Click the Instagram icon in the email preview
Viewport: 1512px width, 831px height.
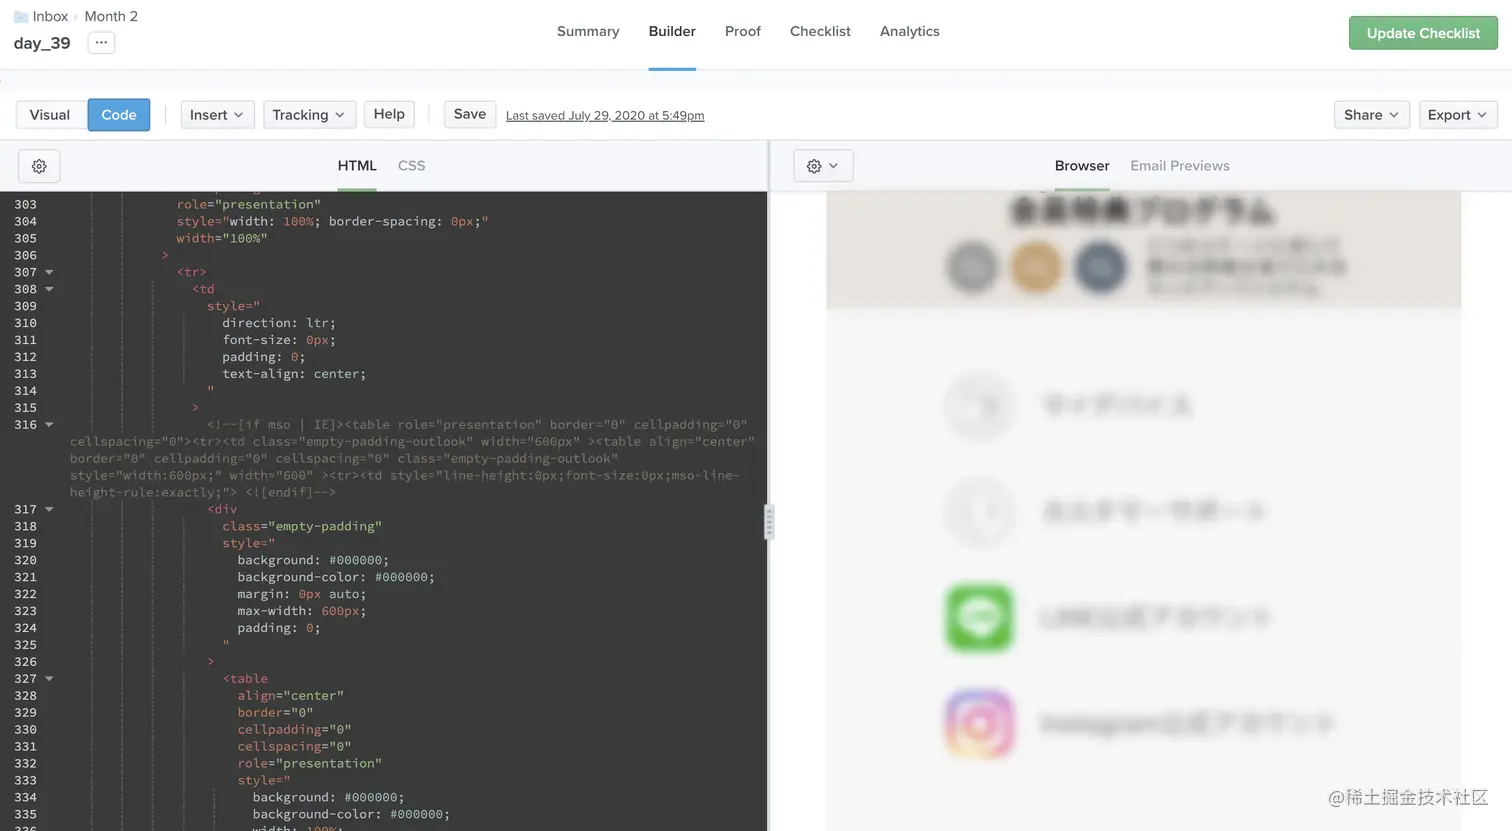(978, 723)
